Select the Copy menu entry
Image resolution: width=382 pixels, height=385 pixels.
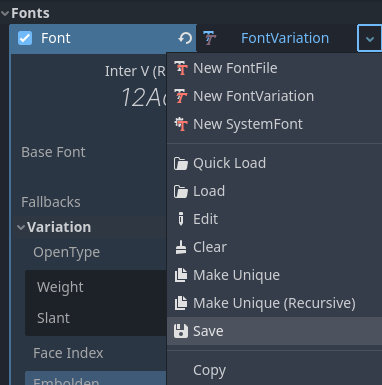tap(274, 370)
